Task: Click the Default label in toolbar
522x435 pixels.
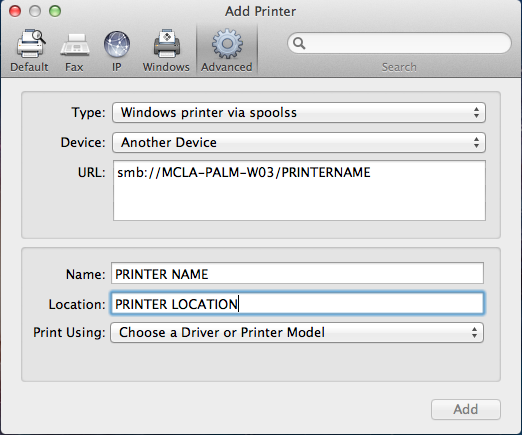Action: click(x=29, y=67)
